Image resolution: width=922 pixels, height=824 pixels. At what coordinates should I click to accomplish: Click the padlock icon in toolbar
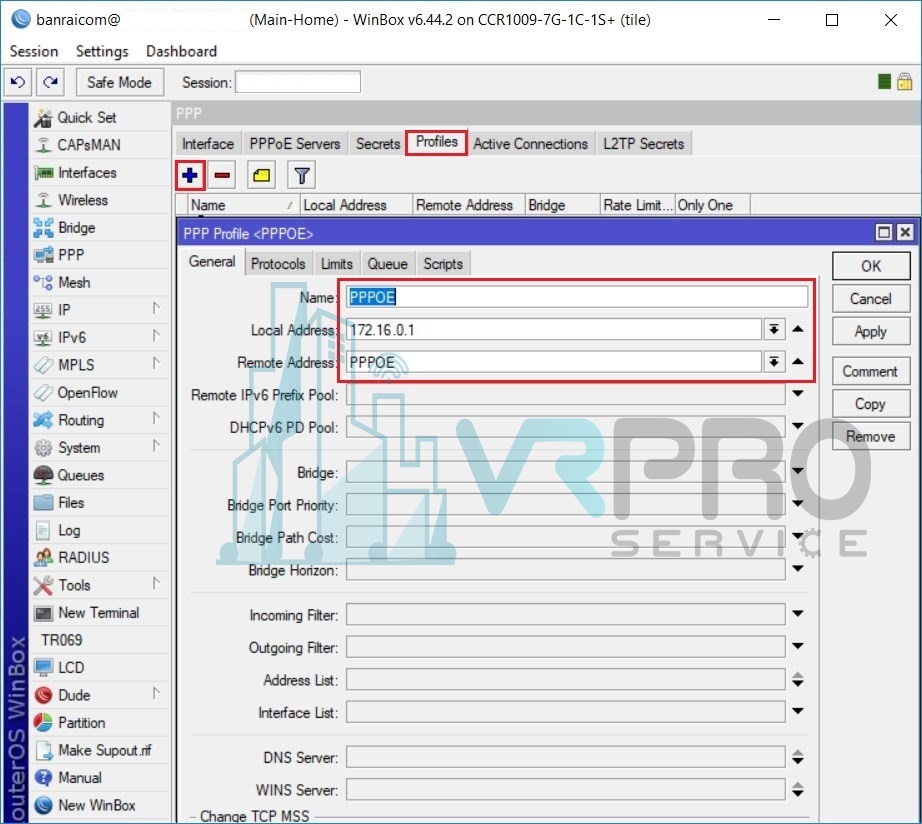(904, 82)
